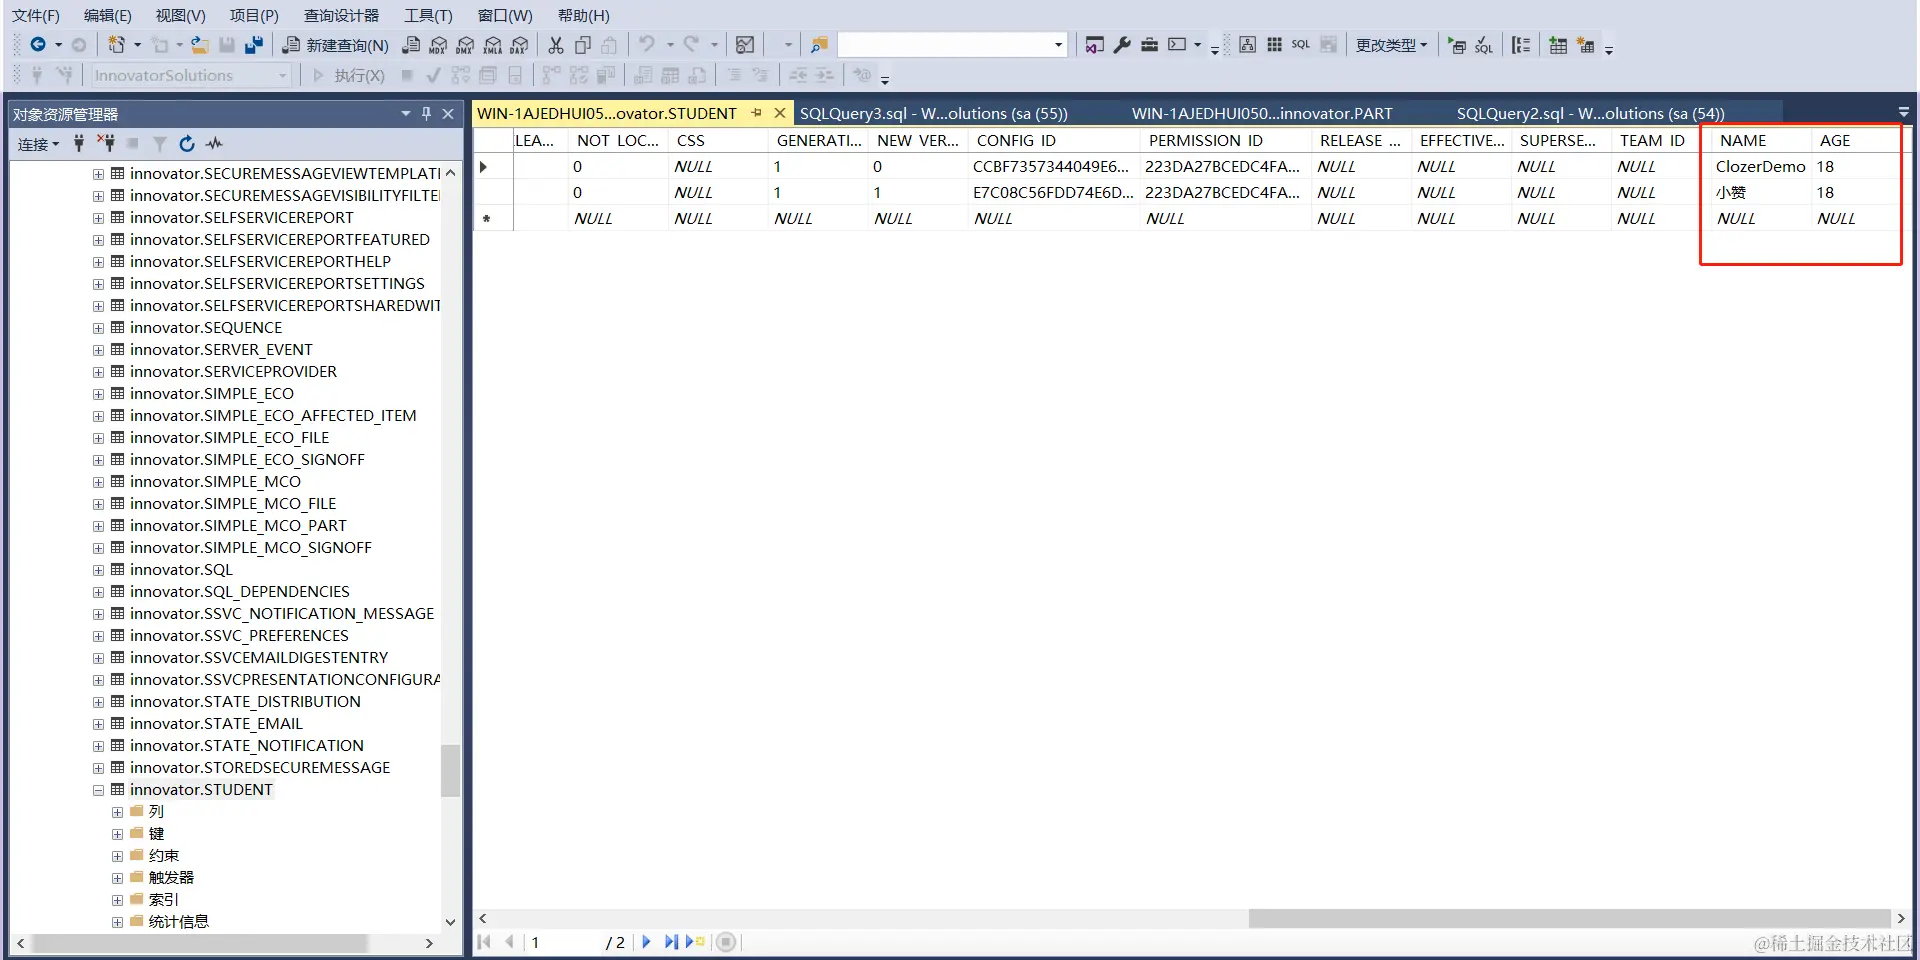Click the new project icon in toolbar
Image resolution: width=1920 pixels, height=960 pixels.
(117, 44)
